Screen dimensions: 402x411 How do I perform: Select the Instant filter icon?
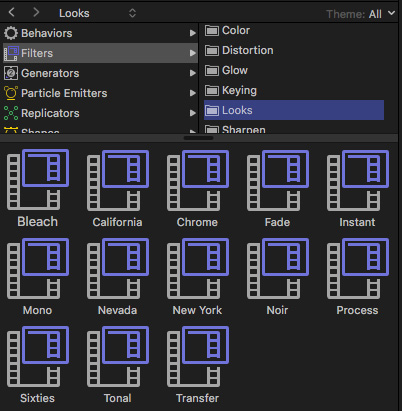pyautogui.click(x=358, y=180)
